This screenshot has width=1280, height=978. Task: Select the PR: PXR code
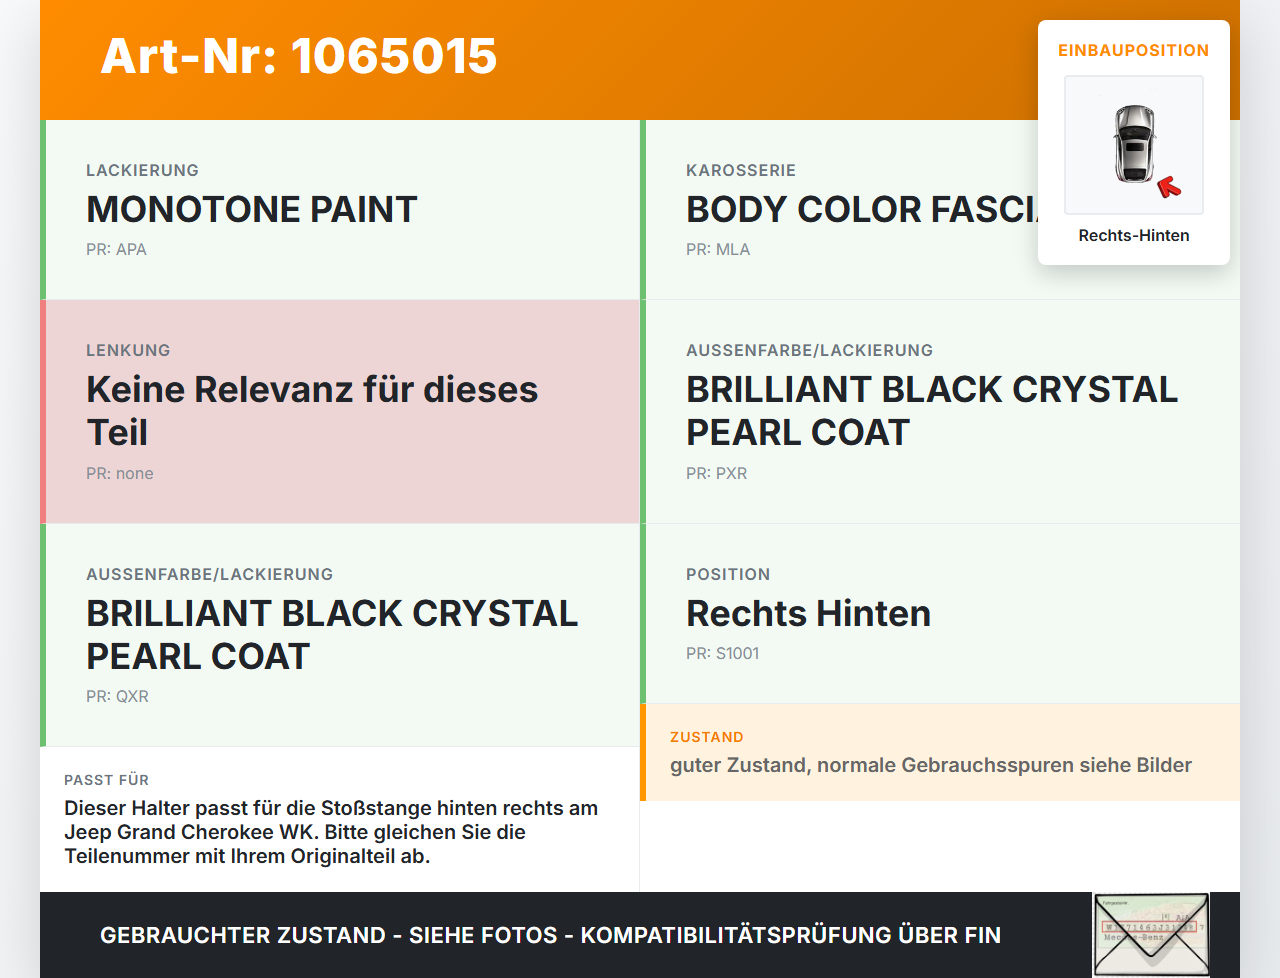[716, 473]
